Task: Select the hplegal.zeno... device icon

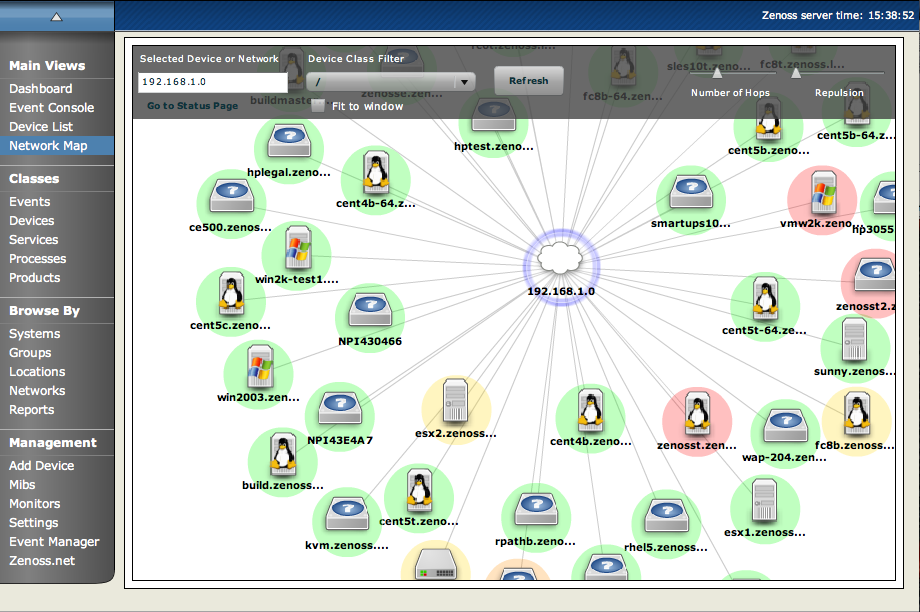Action: pos(289,141)
